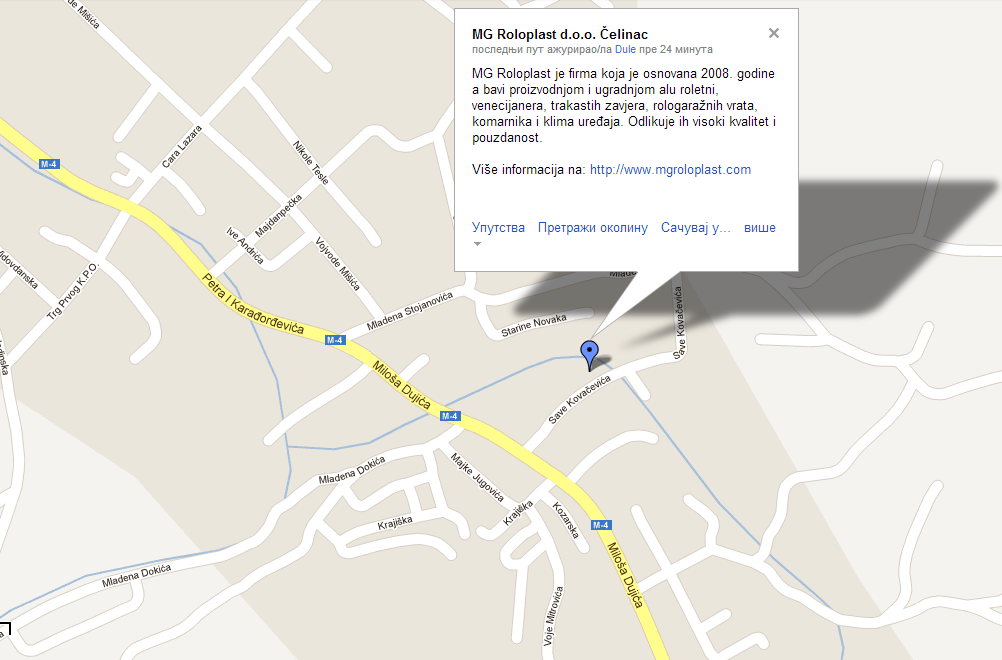Click the Cara Lazara street label
Image resolution: width=1002 pixels, height=660 pixels.
181,146
